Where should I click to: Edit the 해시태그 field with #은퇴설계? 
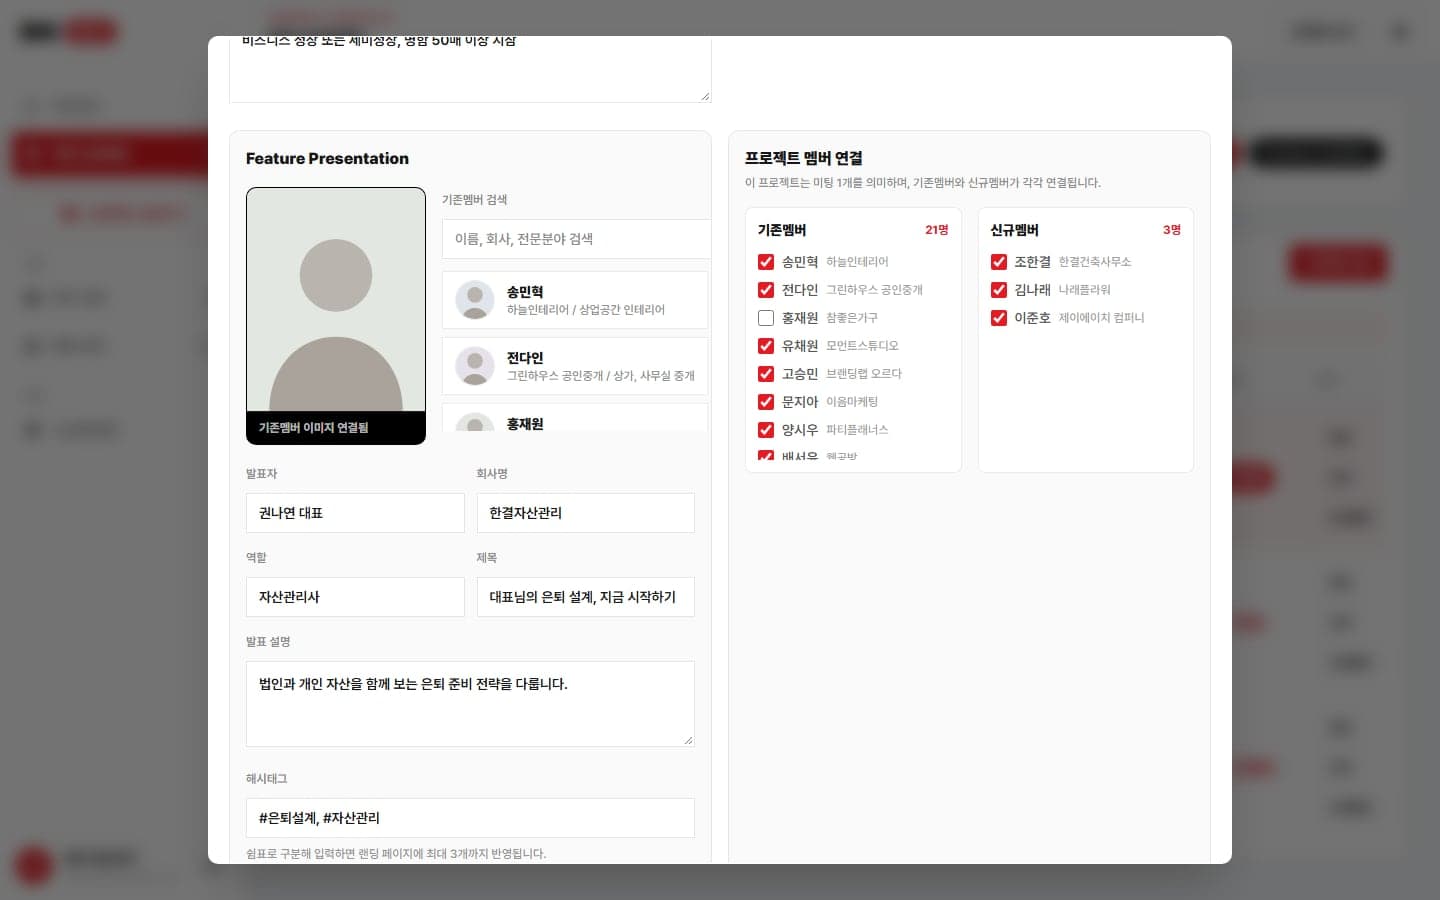pyautogui.click(x=470, y=818)
